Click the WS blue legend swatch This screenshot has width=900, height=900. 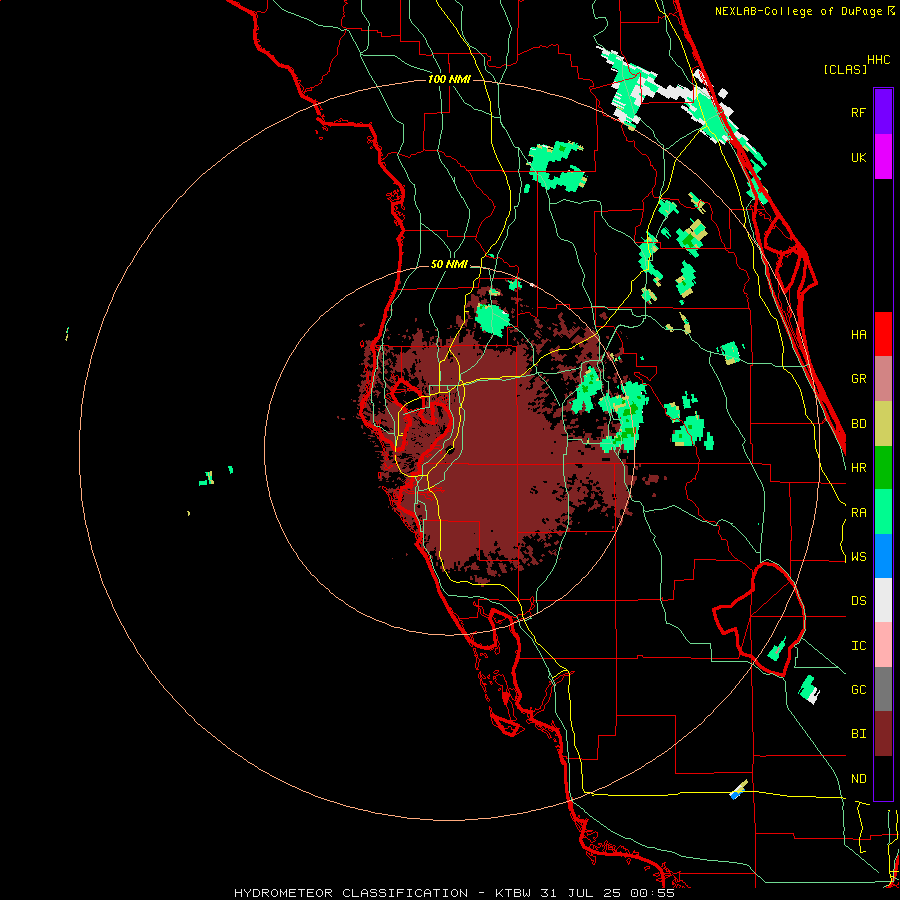click(883, 556)
